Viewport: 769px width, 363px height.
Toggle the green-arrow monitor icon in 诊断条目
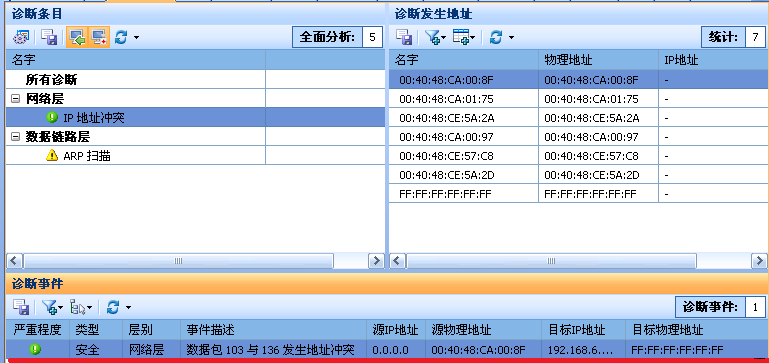tap(77, 37)
